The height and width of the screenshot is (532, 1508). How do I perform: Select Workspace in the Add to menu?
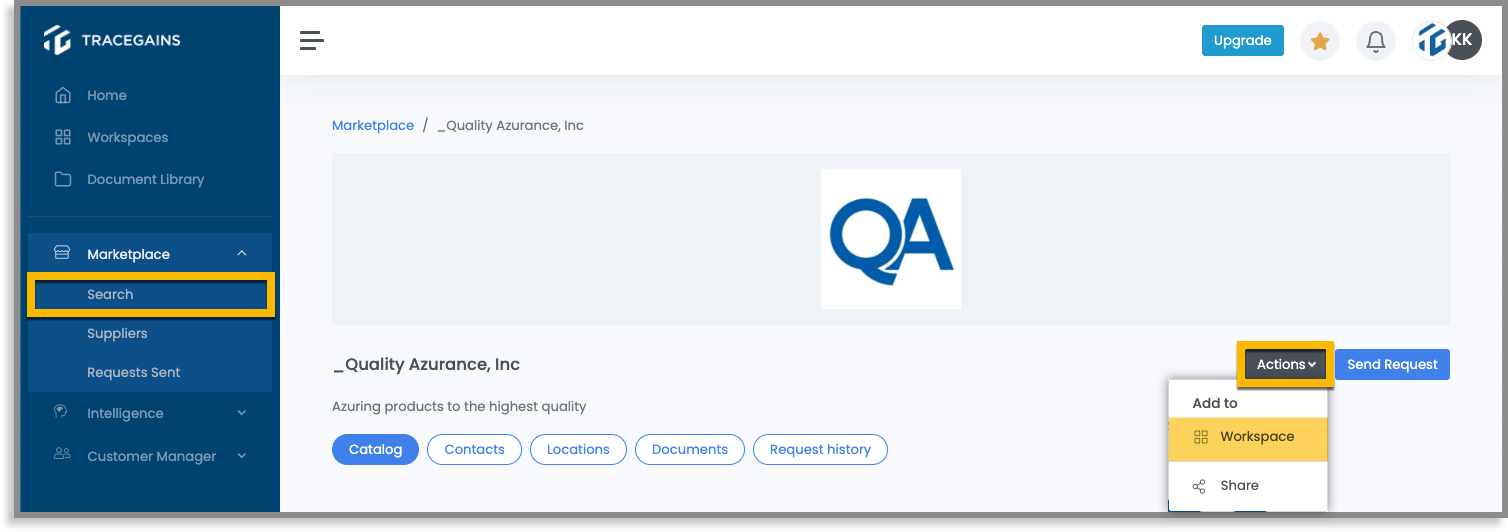[x=1248, y=437]
